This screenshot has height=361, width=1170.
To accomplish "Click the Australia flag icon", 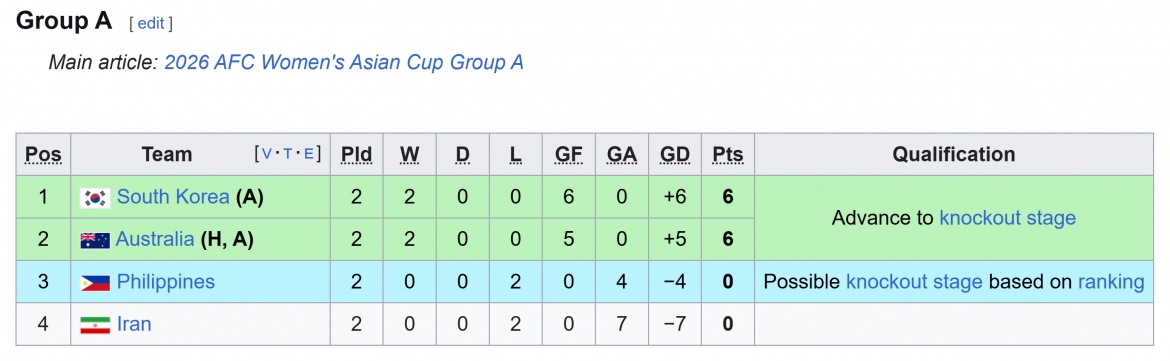I will [95, 240].
